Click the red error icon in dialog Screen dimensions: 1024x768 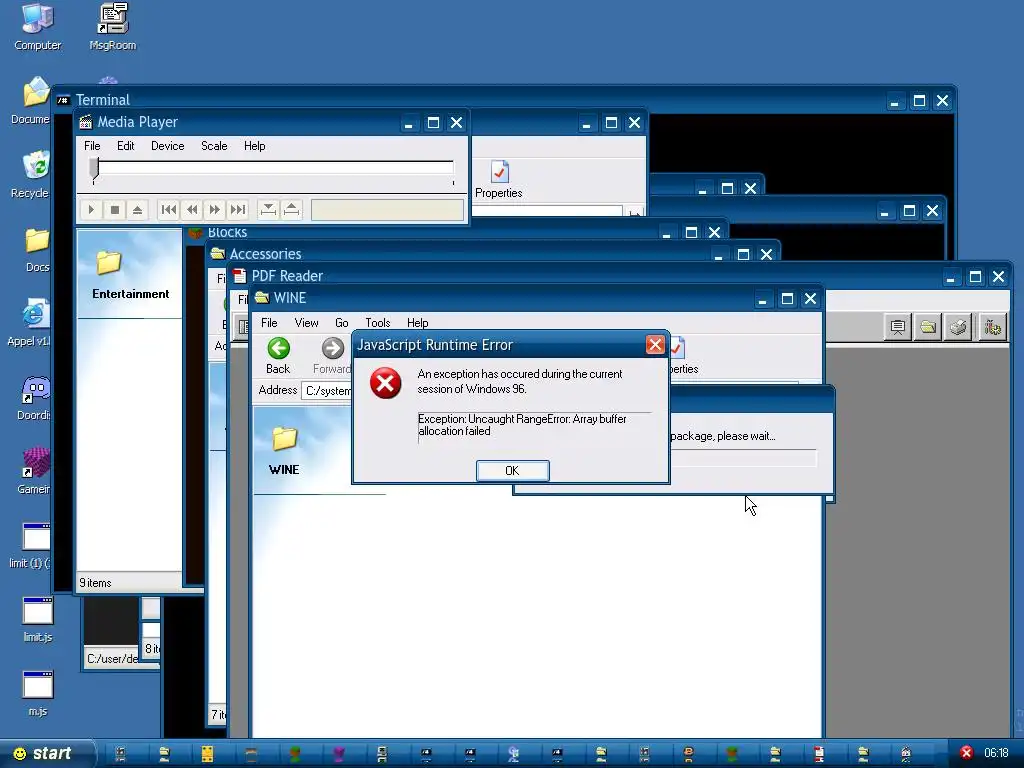coord(386,383)
